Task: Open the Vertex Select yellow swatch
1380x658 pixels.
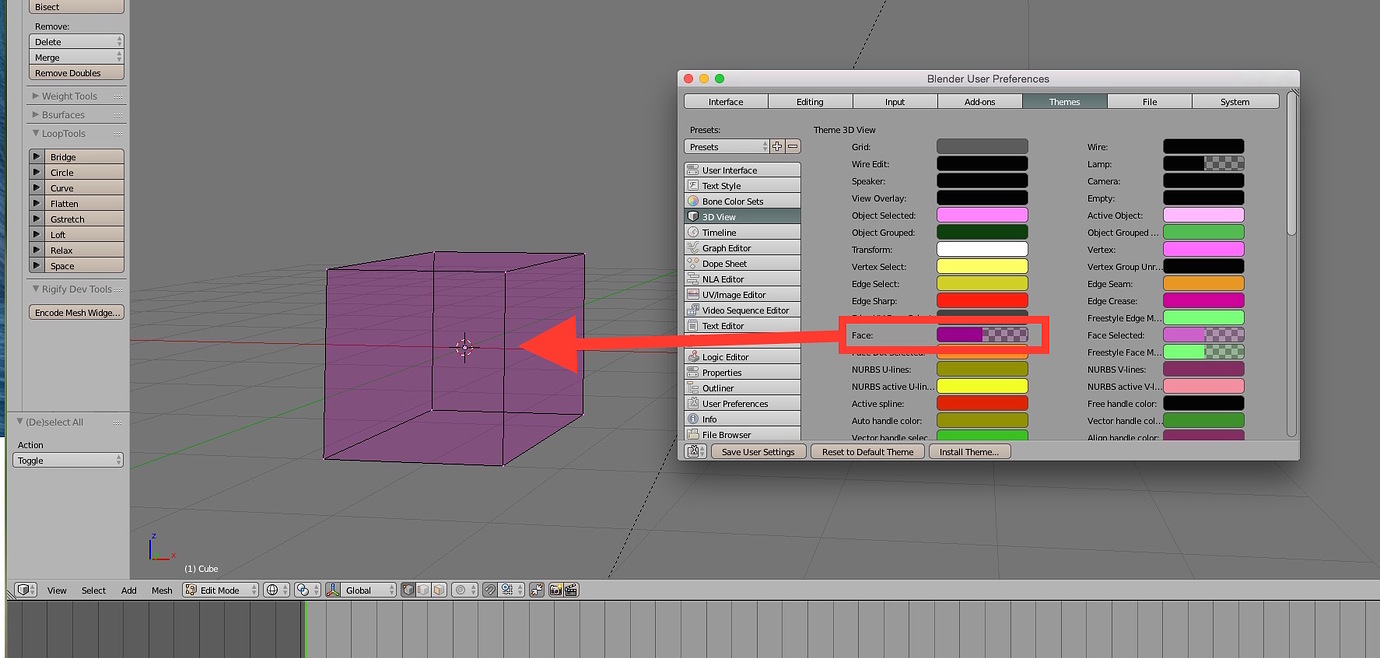Action: [982, 266]
